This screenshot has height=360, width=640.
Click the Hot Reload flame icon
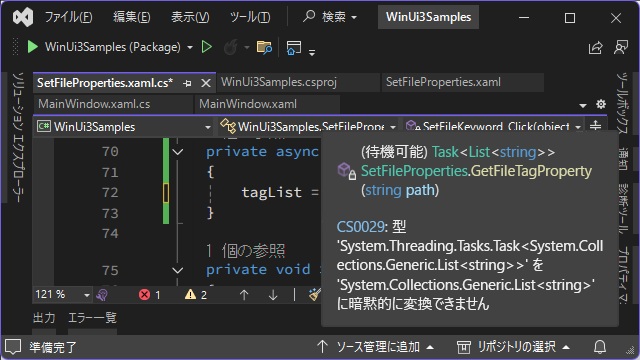point(231,47)
